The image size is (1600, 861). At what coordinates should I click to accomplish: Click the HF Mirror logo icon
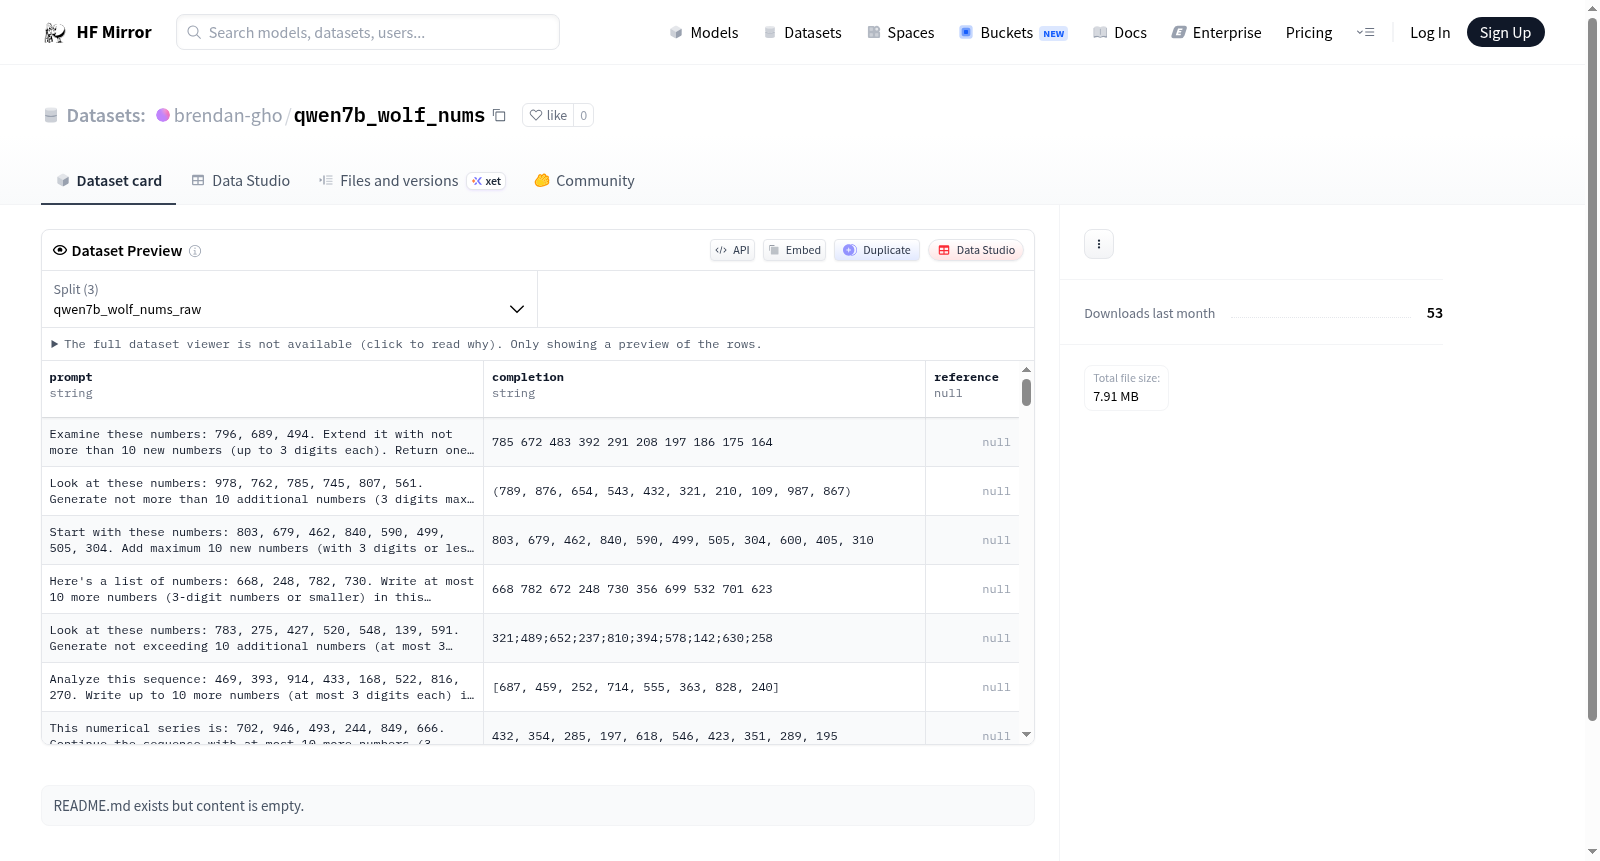55,33
